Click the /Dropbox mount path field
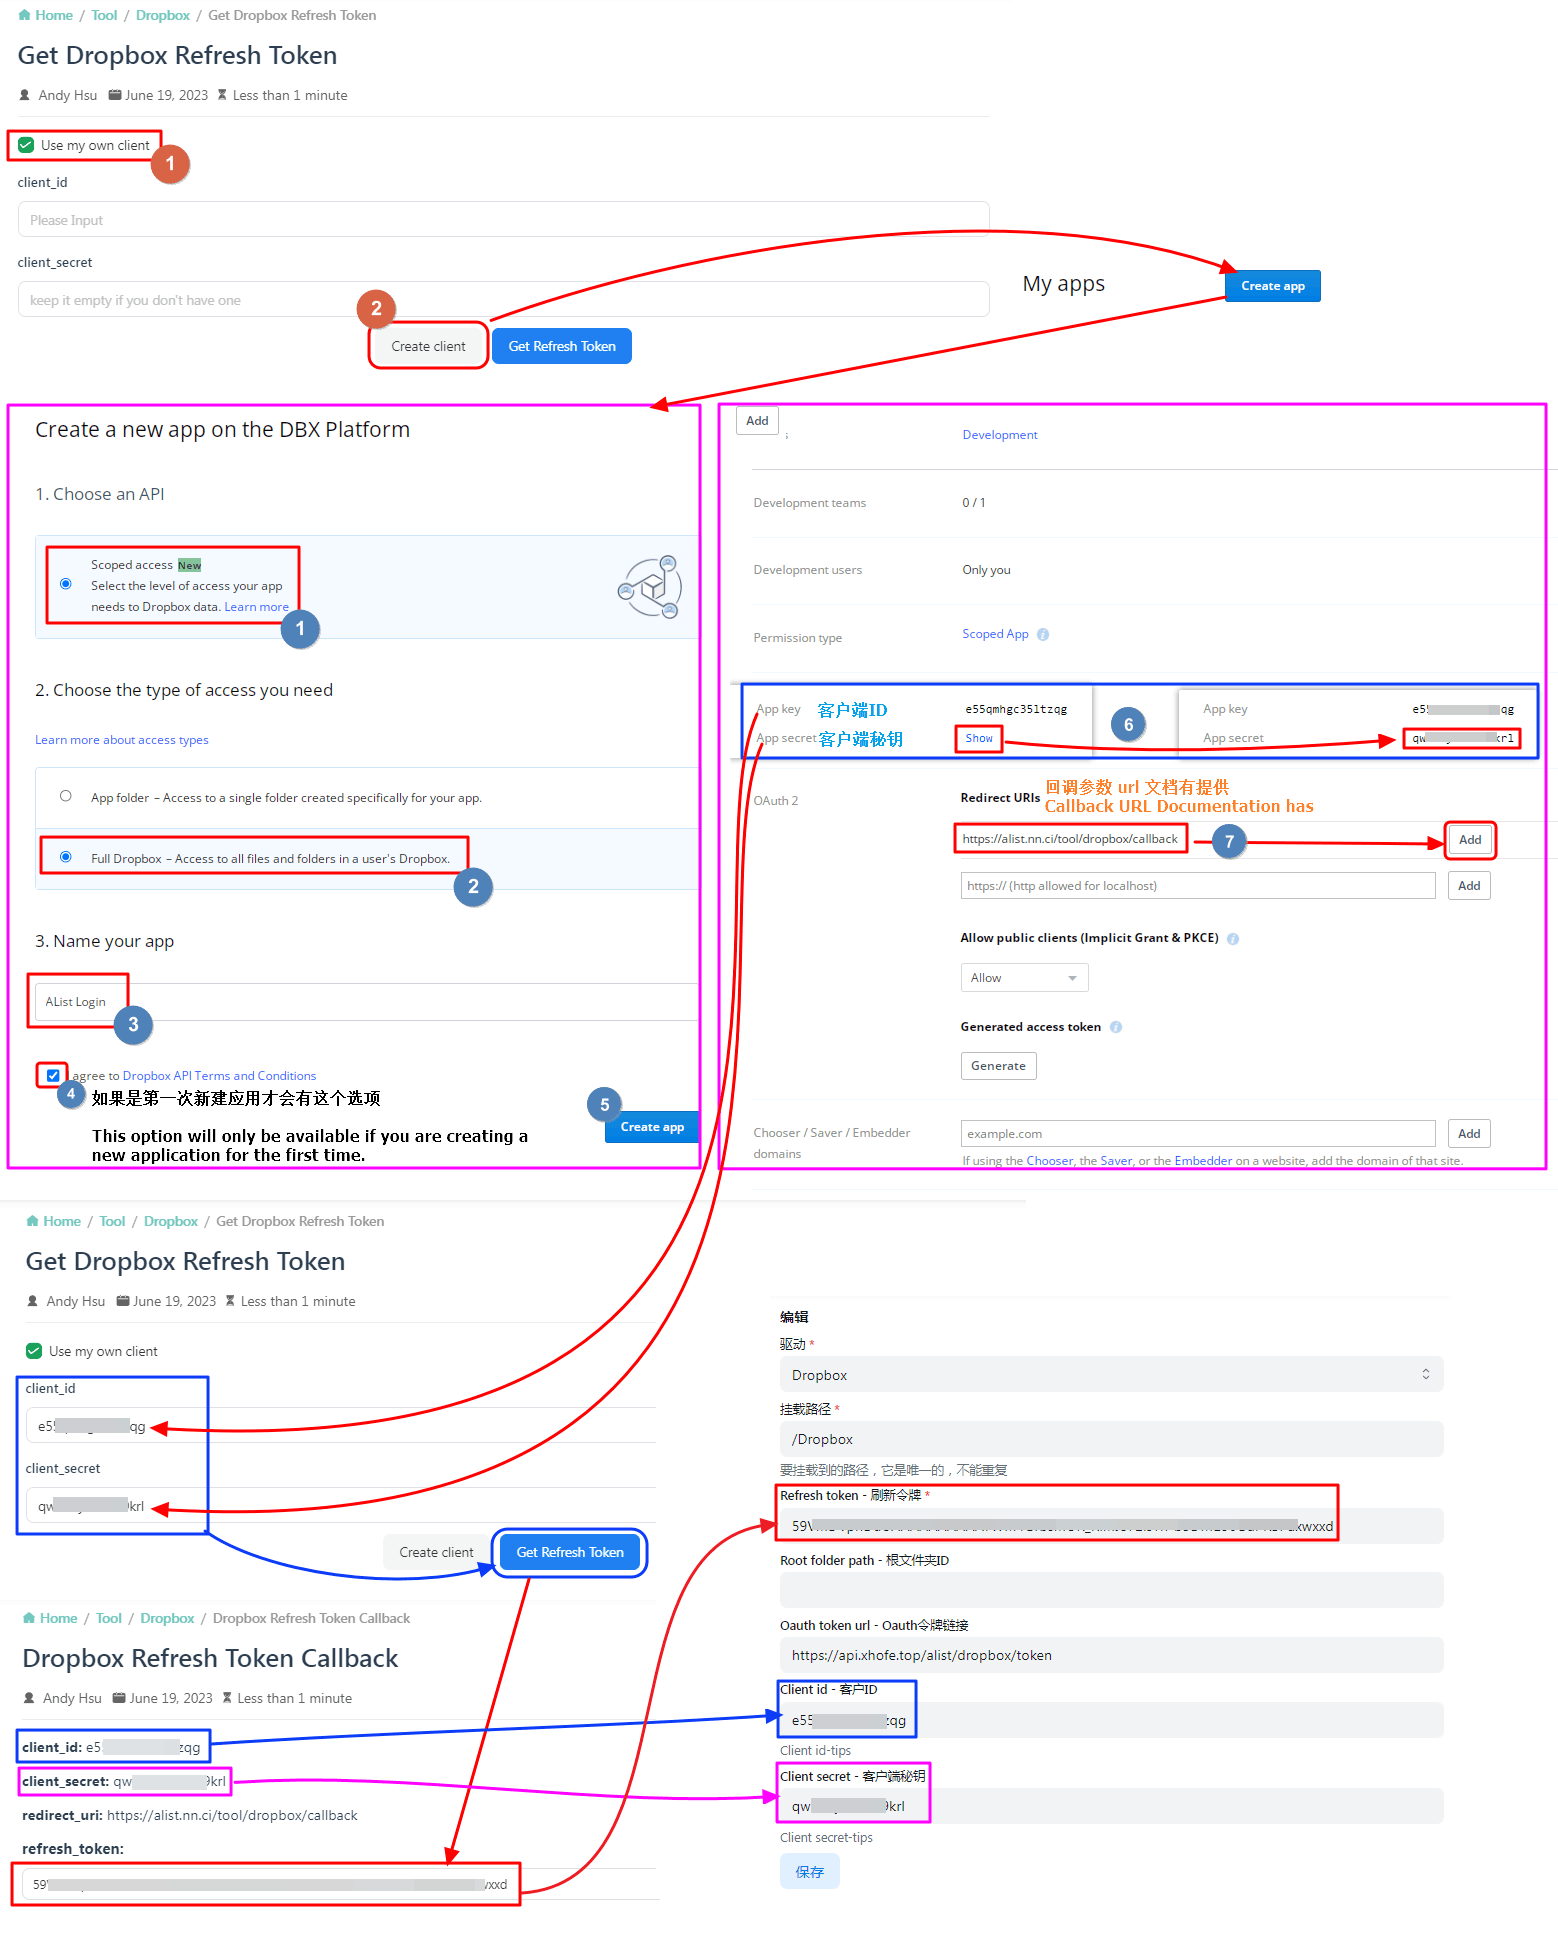Screen dimensions: 1558x1945 pyautogui.click(x=1111, y=1439)
